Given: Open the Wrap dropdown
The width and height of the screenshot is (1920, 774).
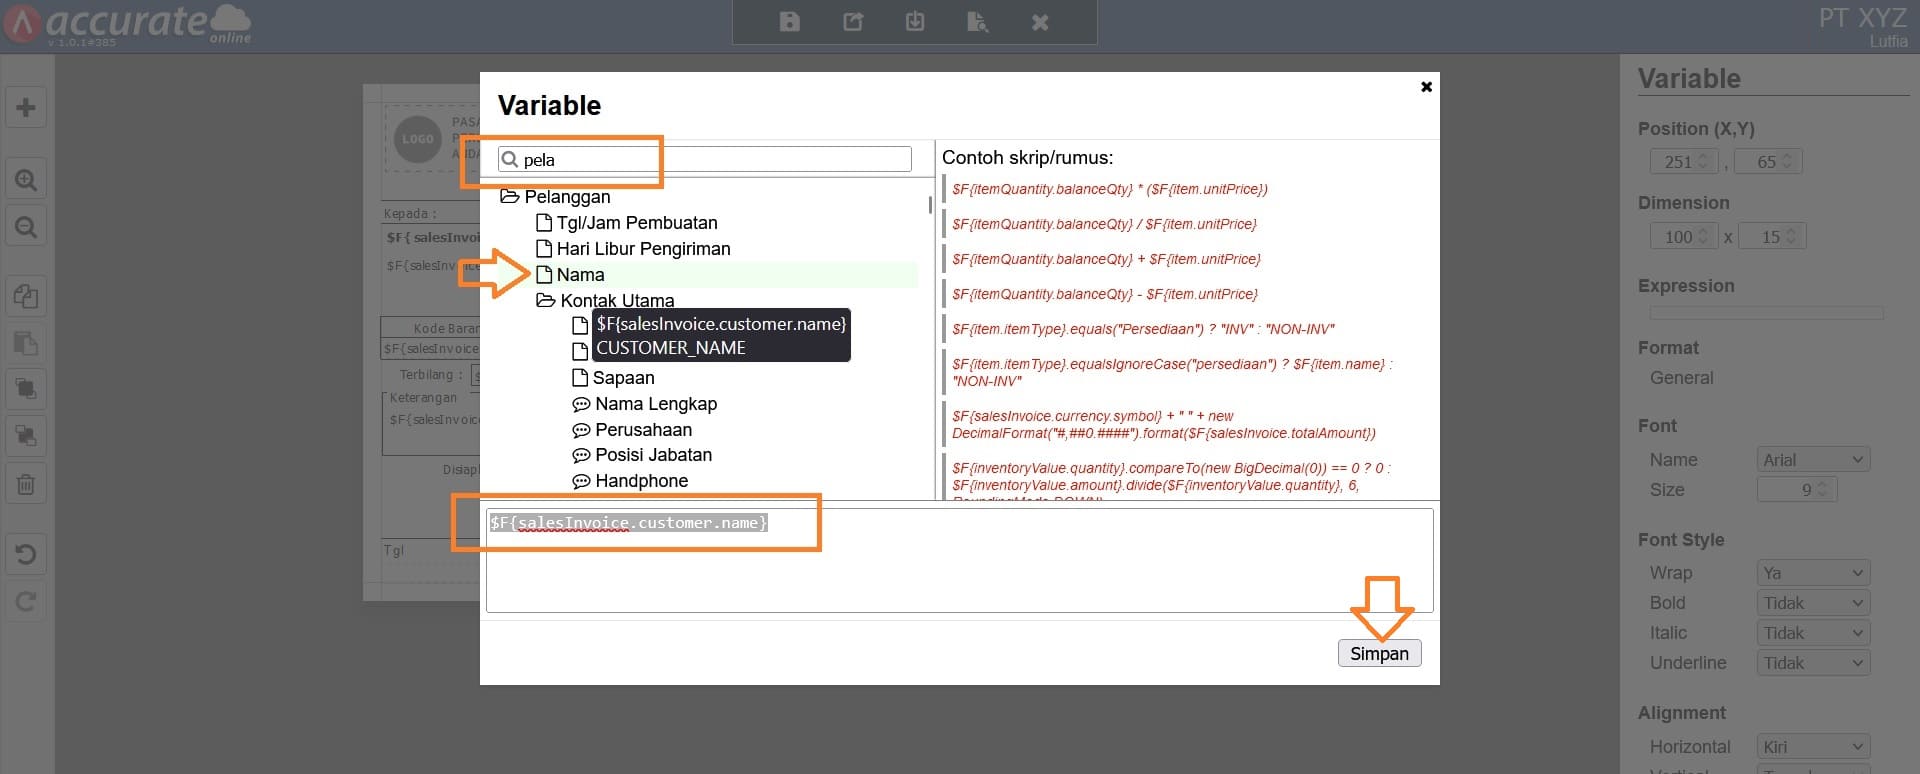Looking at the screenshot, I should pyautogui.click(x=1812, y=573).
